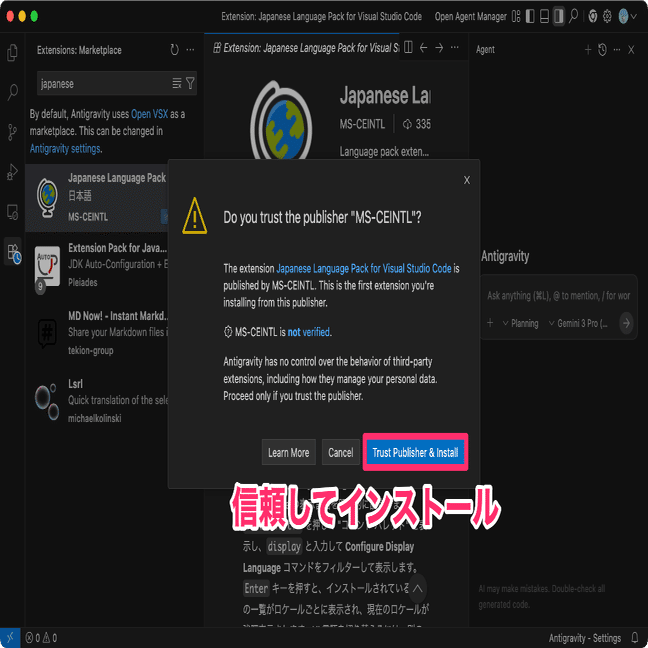
Task: Click Antigravity - Settings in status bar
Action: coord(584,638)
